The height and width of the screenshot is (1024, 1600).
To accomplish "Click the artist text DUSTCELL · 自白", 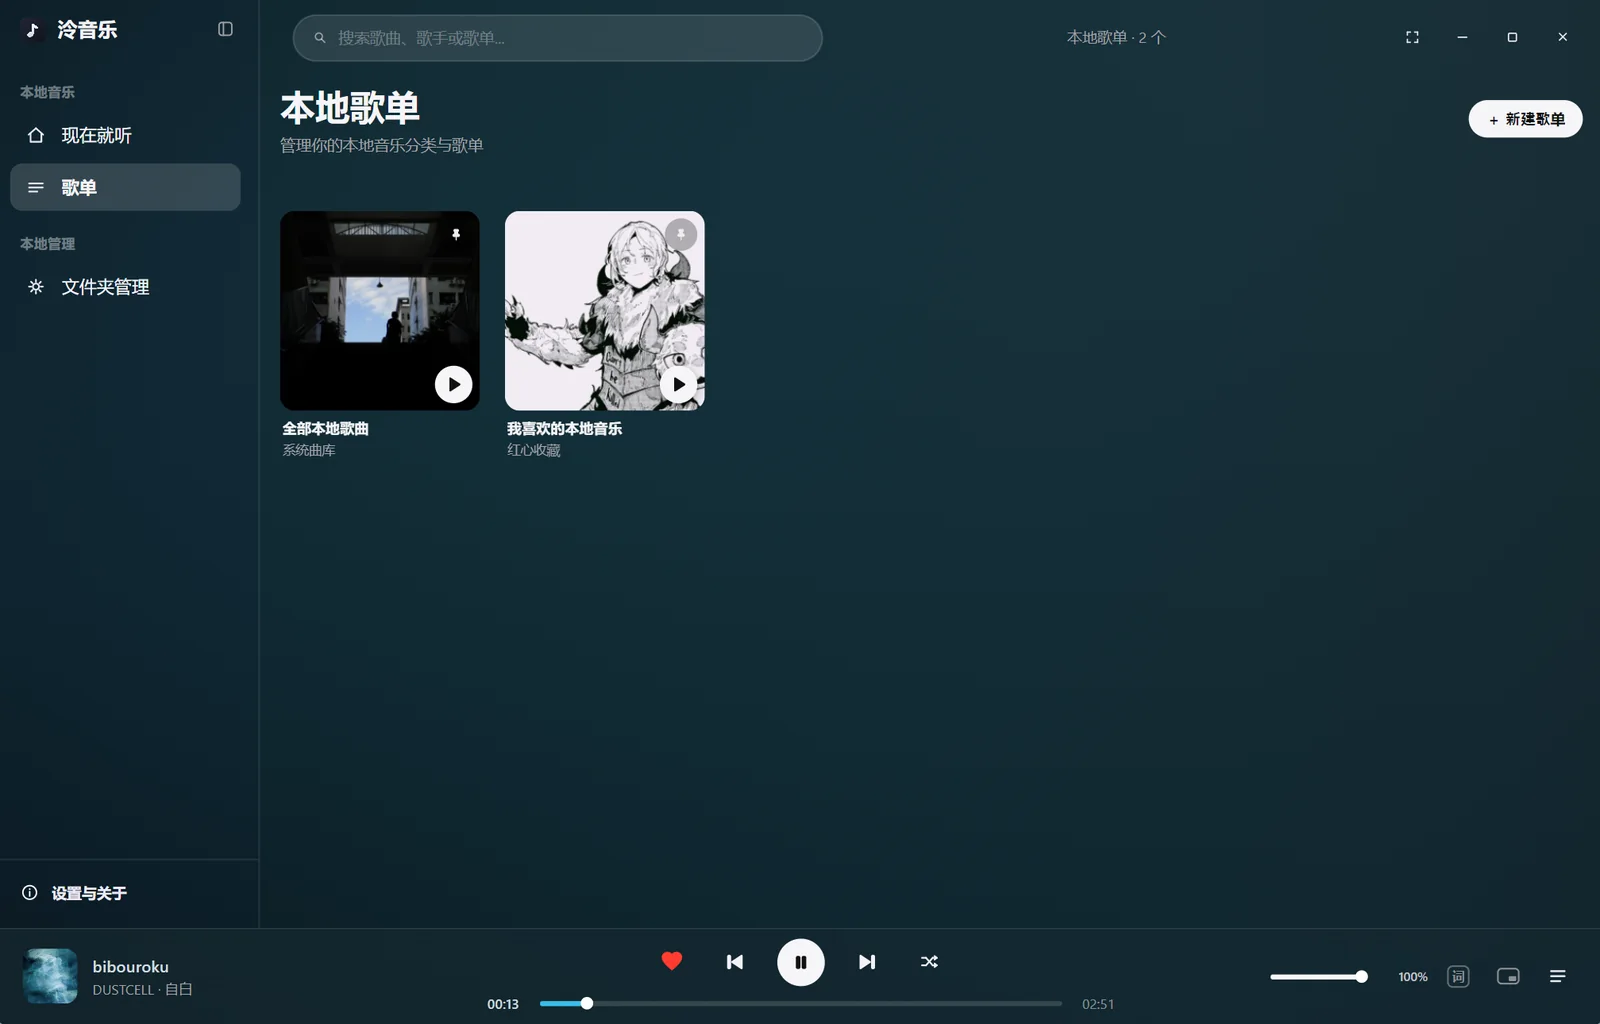I will pos(143,989).
